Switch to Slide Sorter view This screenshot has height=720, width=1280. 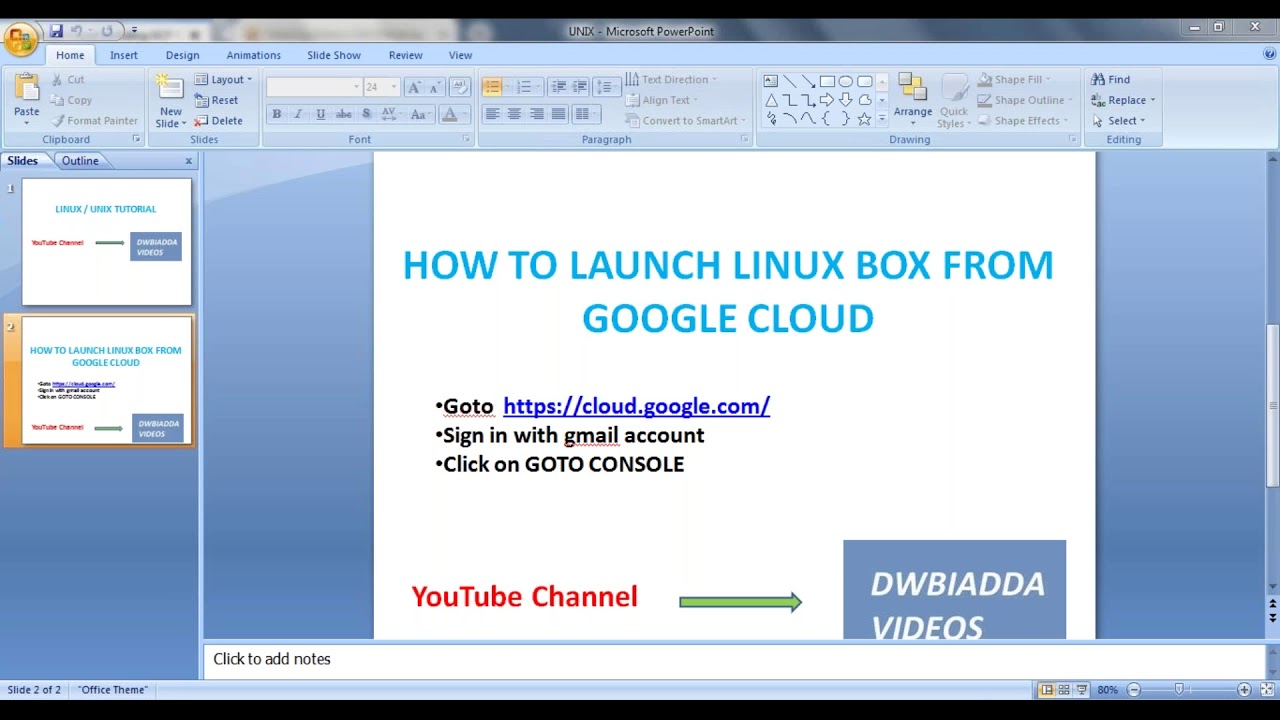(1064, 690)
